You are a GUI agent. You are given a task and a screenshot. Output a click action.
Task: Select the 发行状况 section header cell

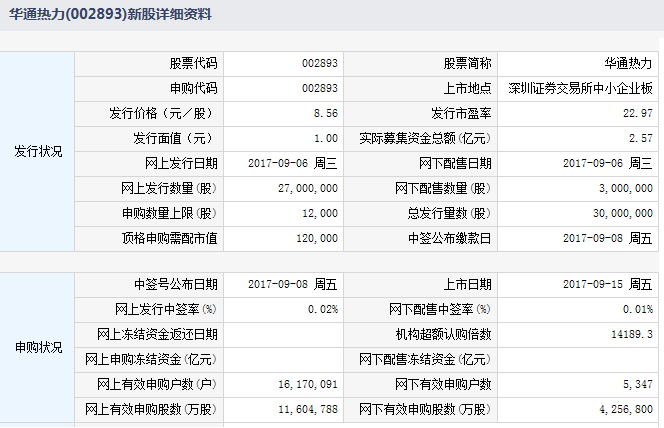click(x=37, y=151)
